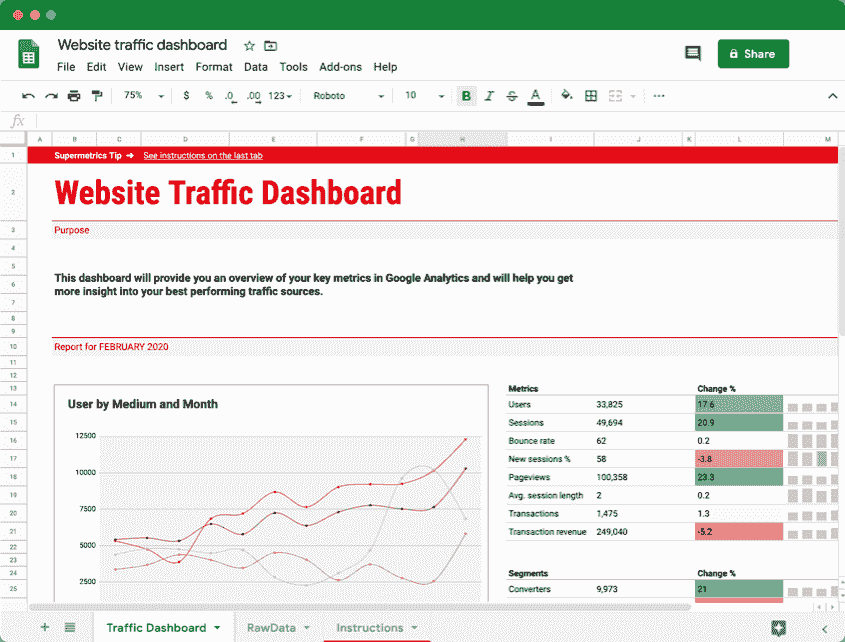Image resolution: width=845 pixels, height=642 pixels.
Task: Undo the last action
Action: 28,95
